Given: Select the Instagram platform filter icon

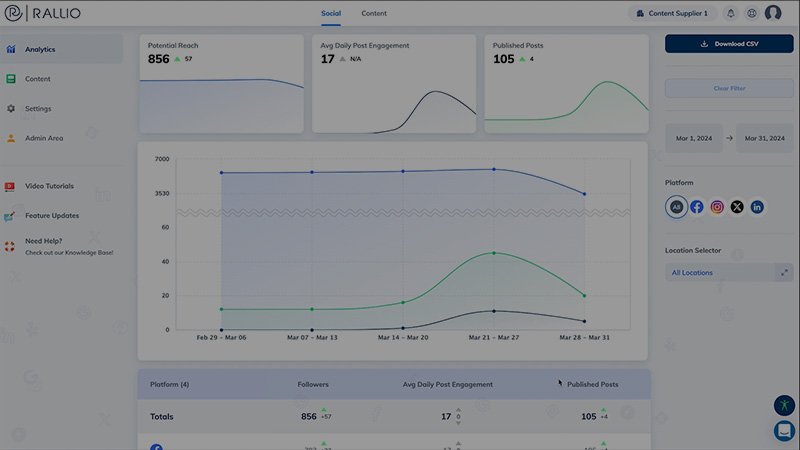Looking at the screenshot, I should point(717,207).
